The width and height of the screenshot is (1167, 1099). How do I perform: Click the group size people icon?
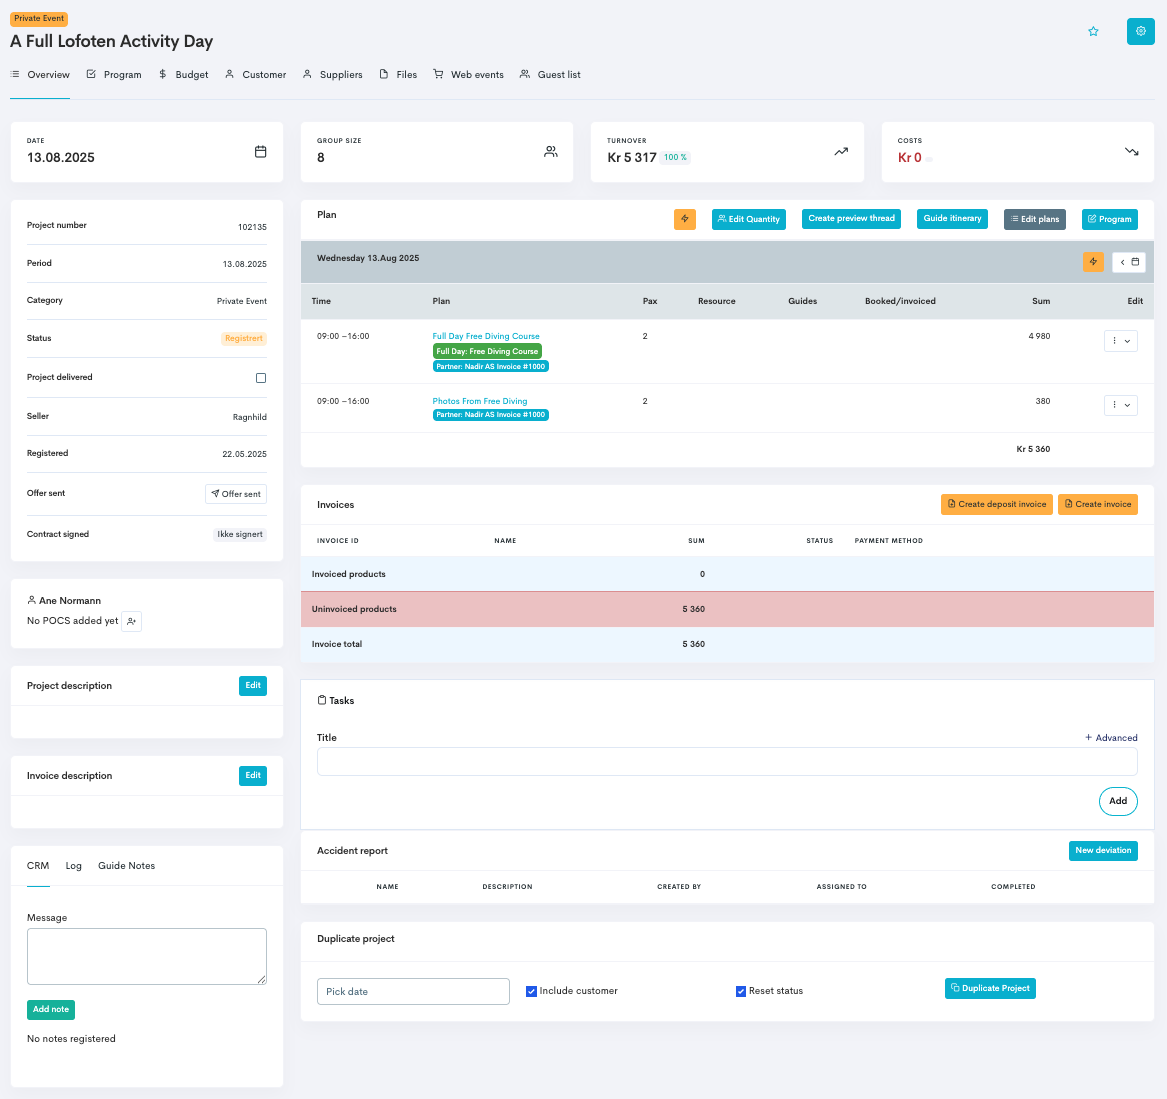click(x=550, y=152)
